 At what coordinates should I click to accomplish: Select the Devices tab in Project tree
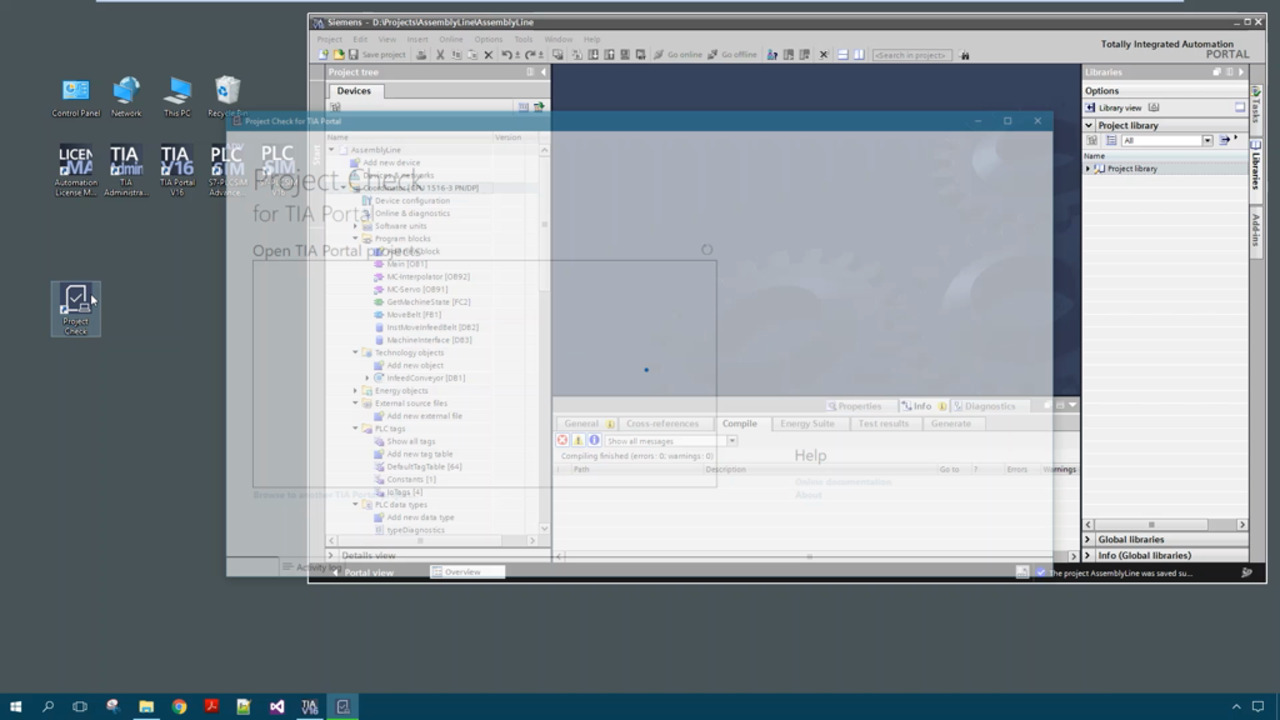tap(353, 91)
